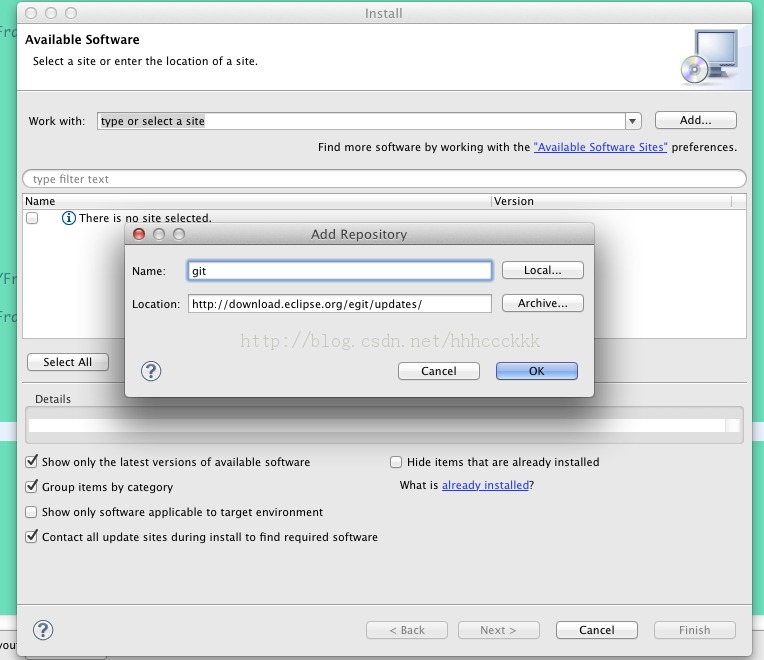Browse with the Archive... button
This screenshot has height=660, width=764.
click(542, 303)
